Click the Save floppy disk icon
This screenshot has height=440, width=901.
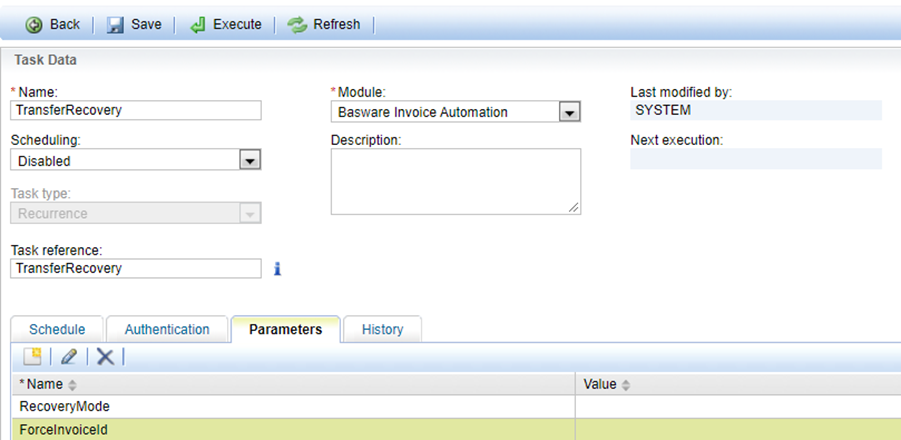coord(115,24)
